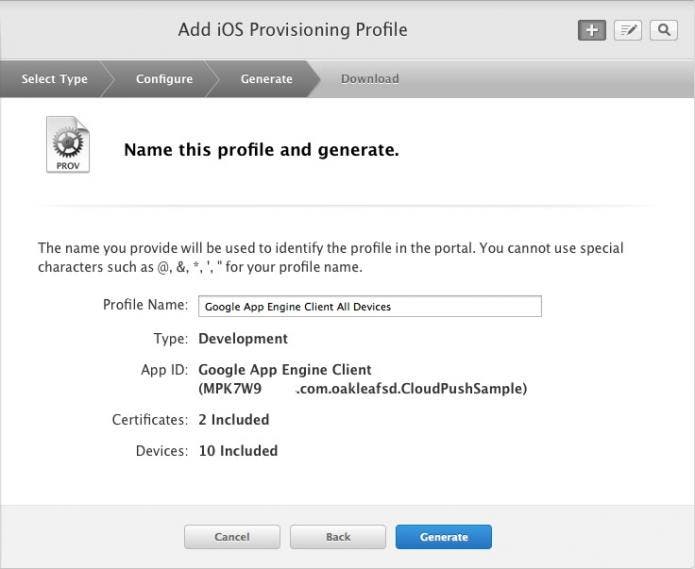Image resolution: width=695 pixels, height=569 pixels.
Task: Go to the Configure step
Action: coord(164,79)
